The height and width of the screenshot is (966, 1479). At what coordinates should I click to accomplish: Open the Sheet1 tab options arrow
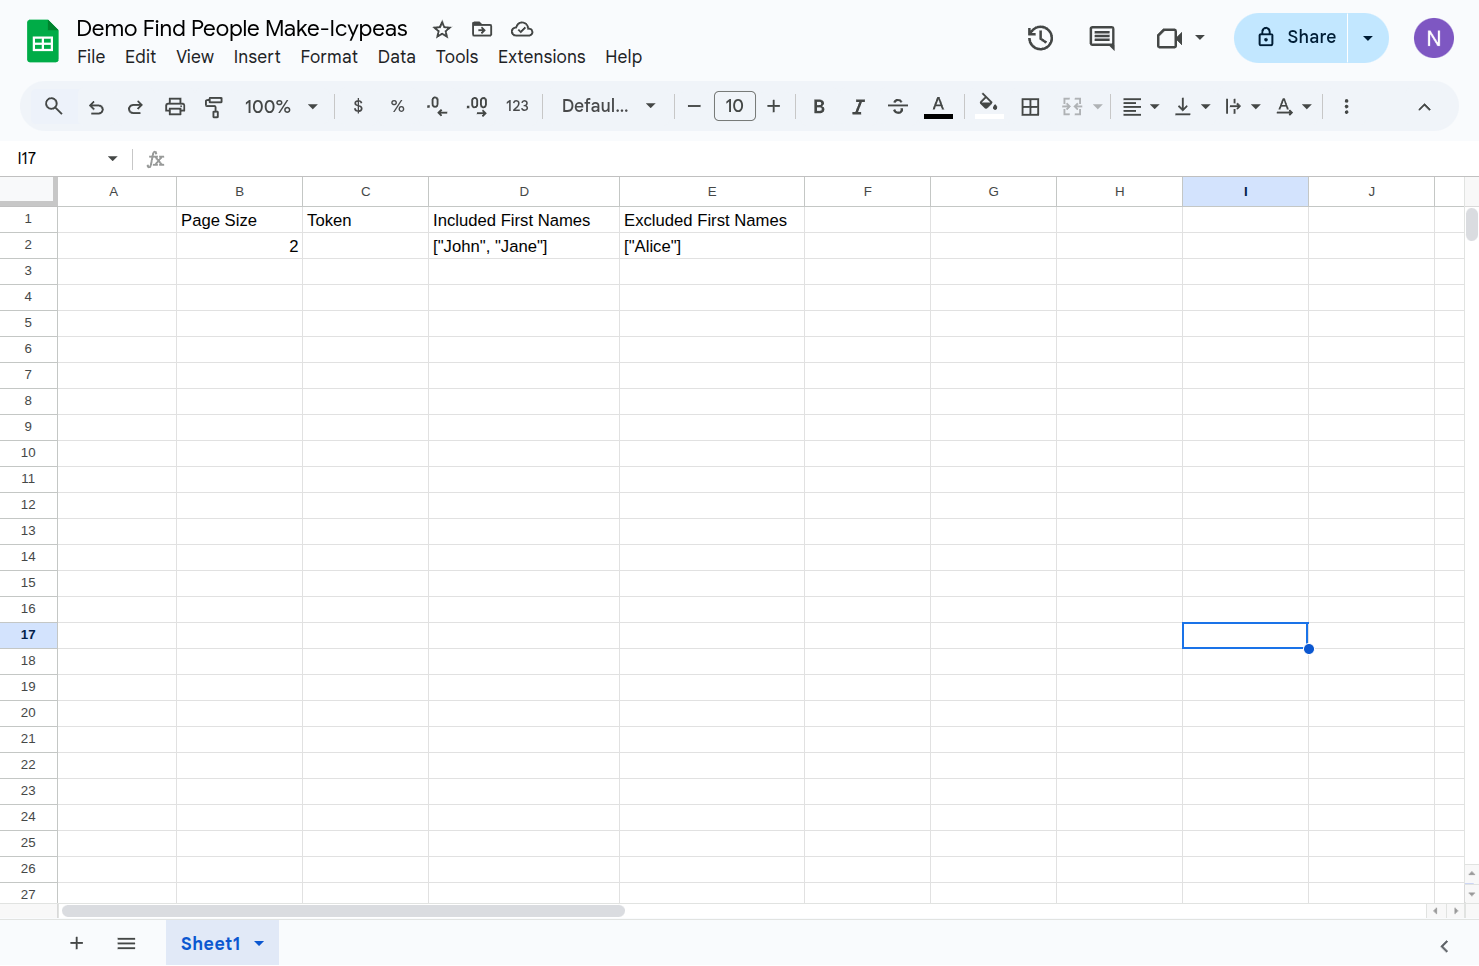click(259, 943)
